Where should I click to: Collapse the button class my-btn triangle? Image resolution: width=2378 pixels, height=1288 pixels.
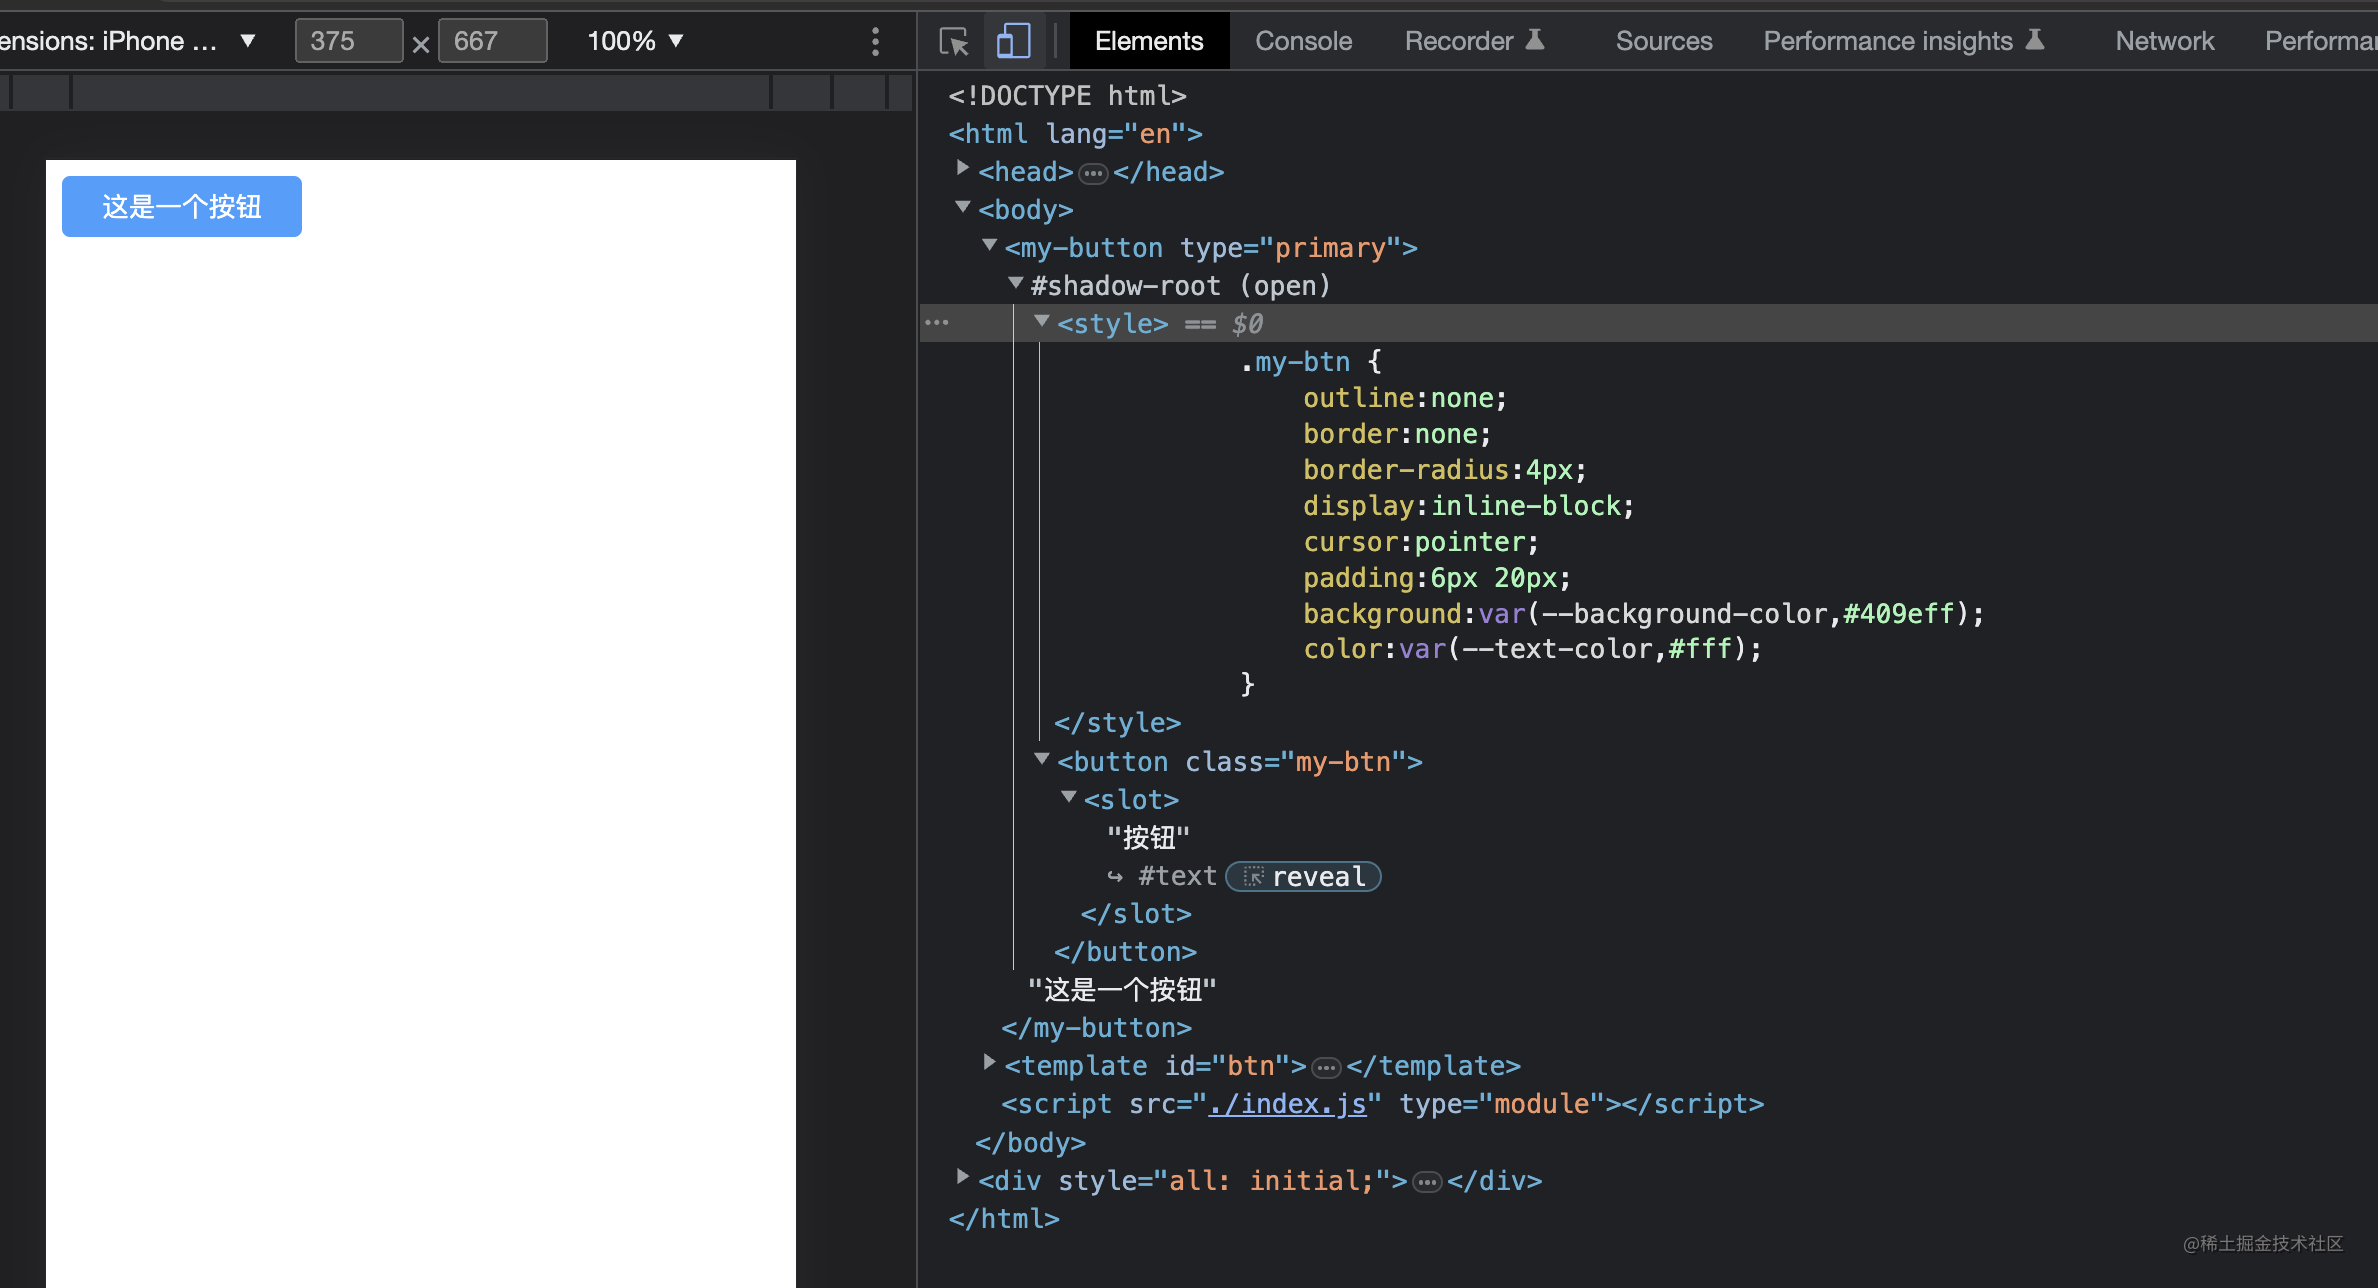click(x=1042, y=759)
